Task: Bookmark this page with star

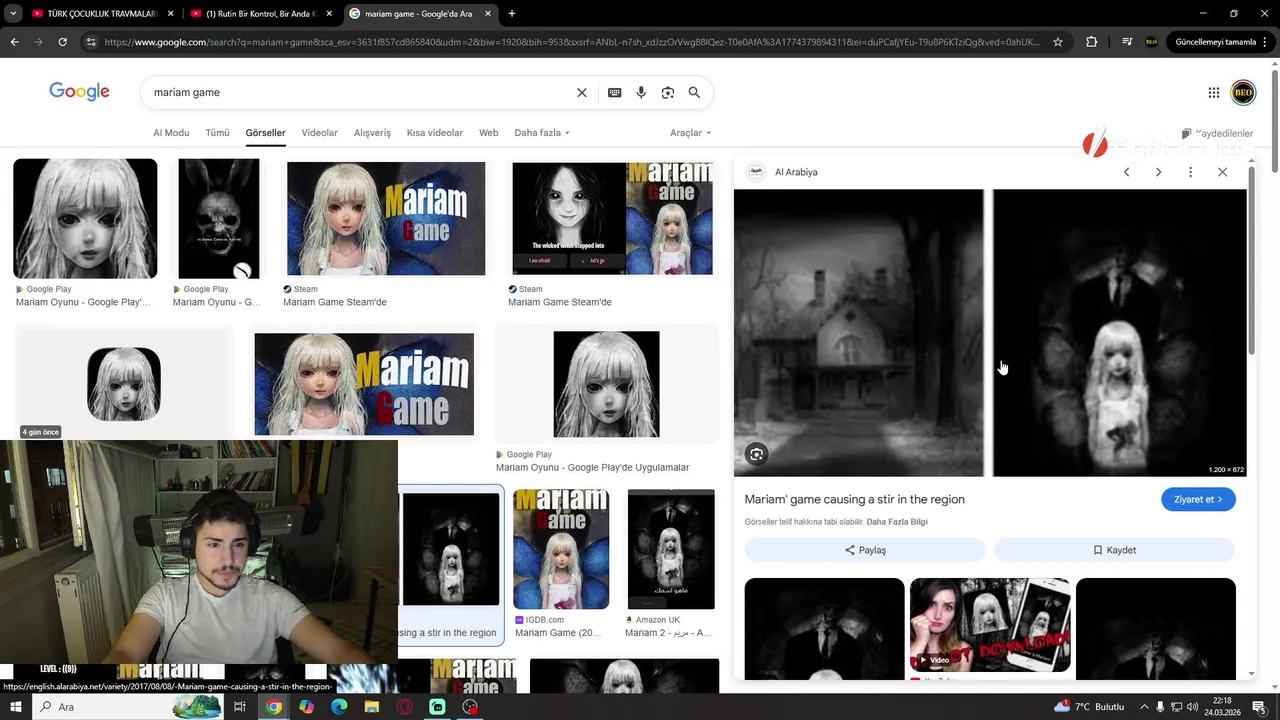Action: (x=1058, y=42)
